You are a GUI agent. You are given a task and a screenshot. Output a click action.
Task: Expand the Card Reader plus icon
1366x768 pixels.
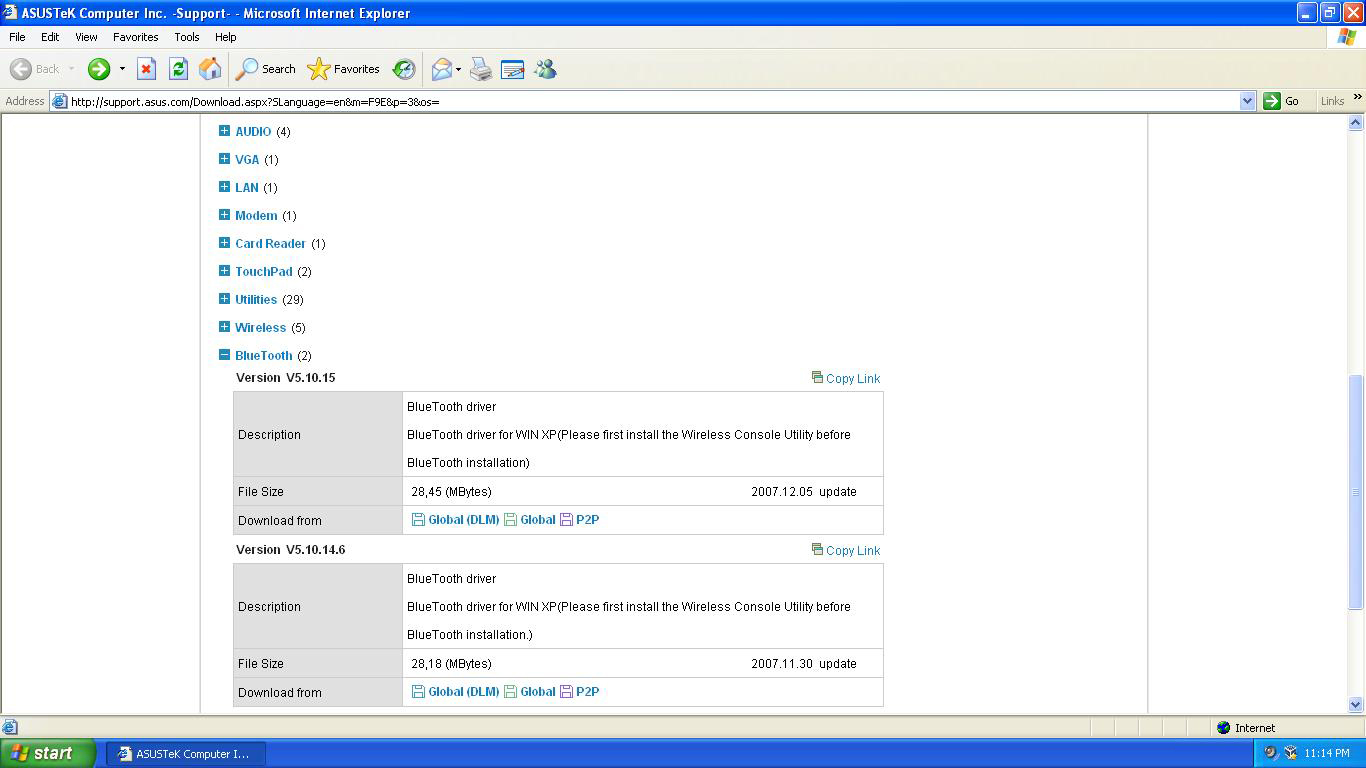click(x=224, y=242)
